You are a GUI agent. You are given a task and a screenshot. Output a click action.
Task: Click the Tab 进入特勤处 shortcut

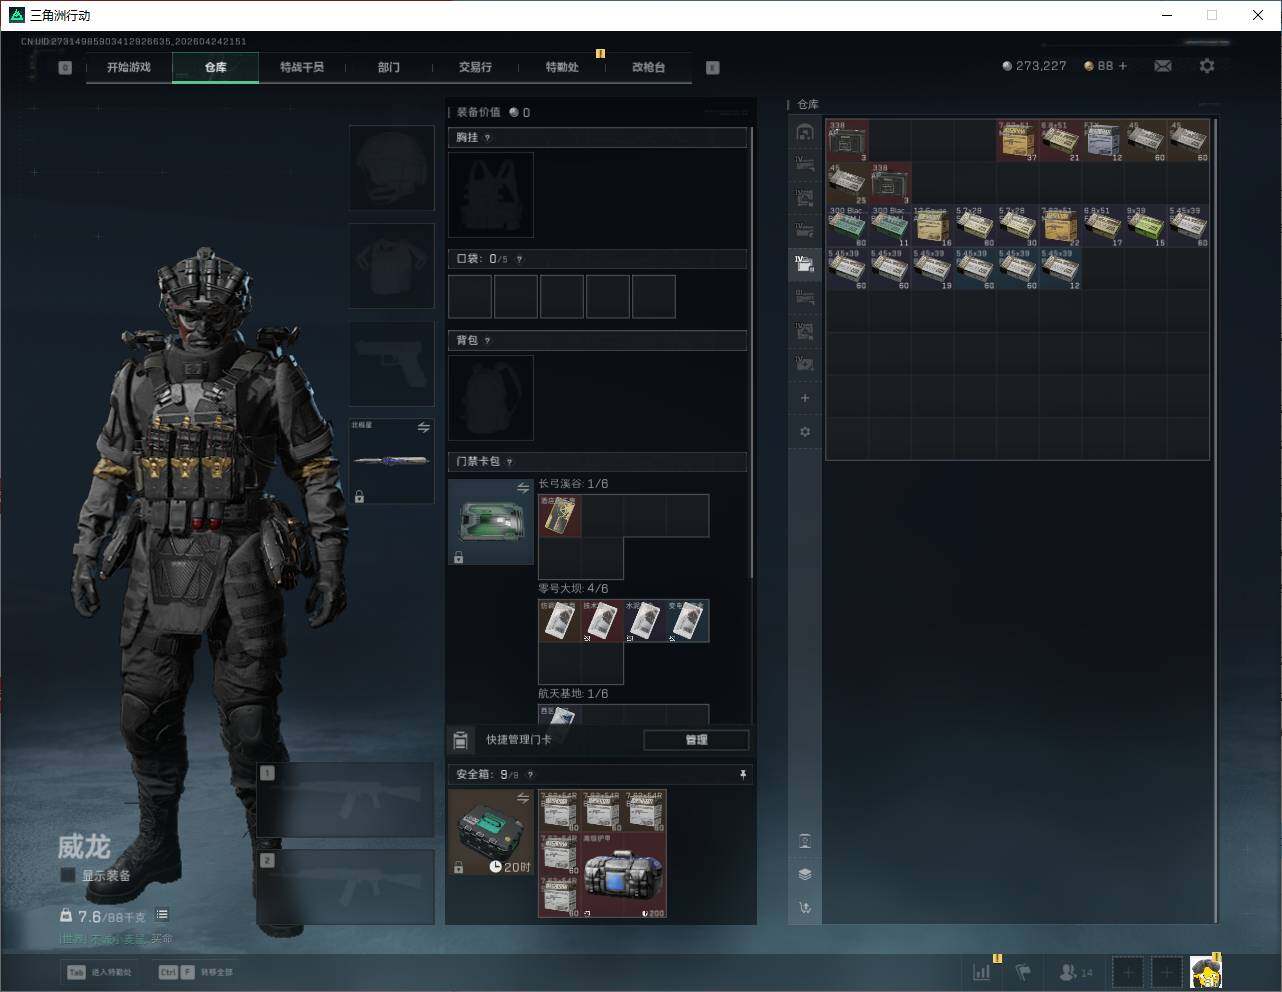[x=99, y=972]
